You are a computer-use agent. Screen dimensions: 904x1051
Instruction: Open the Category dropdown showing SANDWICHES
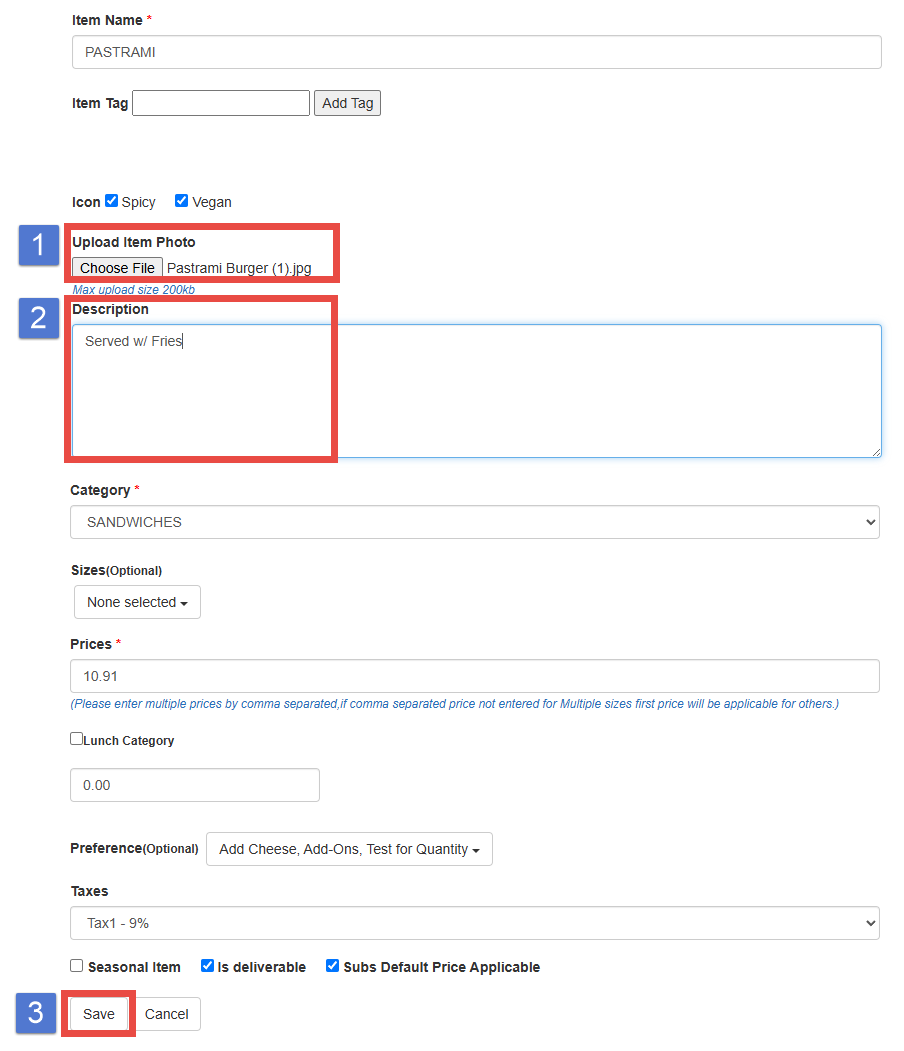click(474, 522)
